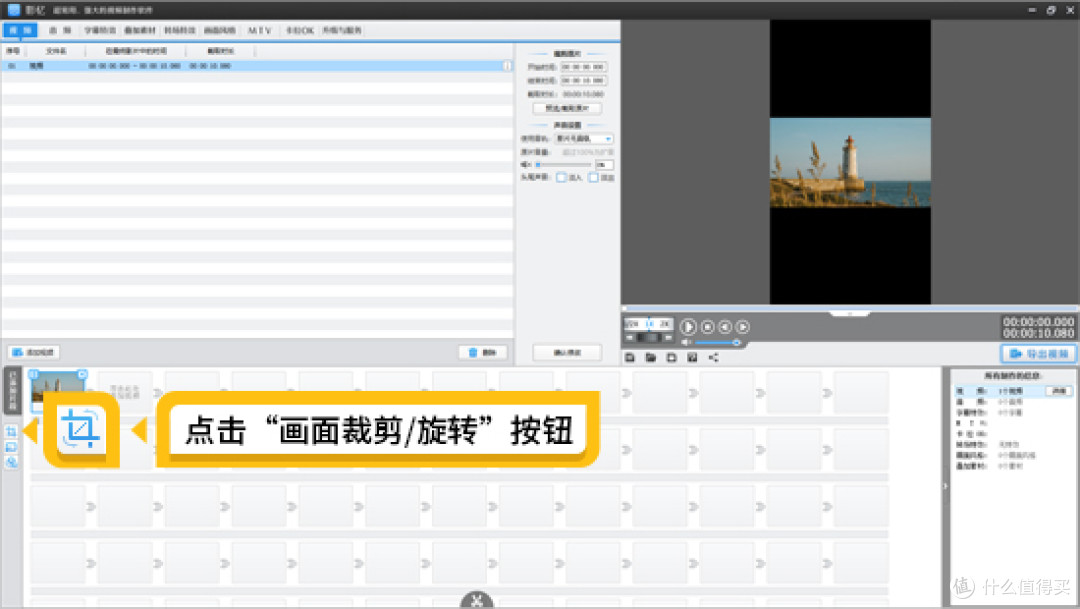This screenshot has width=1080, height=609.
Task: Click the snapshot image icon under the player
Action: click(x=692, y=357)
